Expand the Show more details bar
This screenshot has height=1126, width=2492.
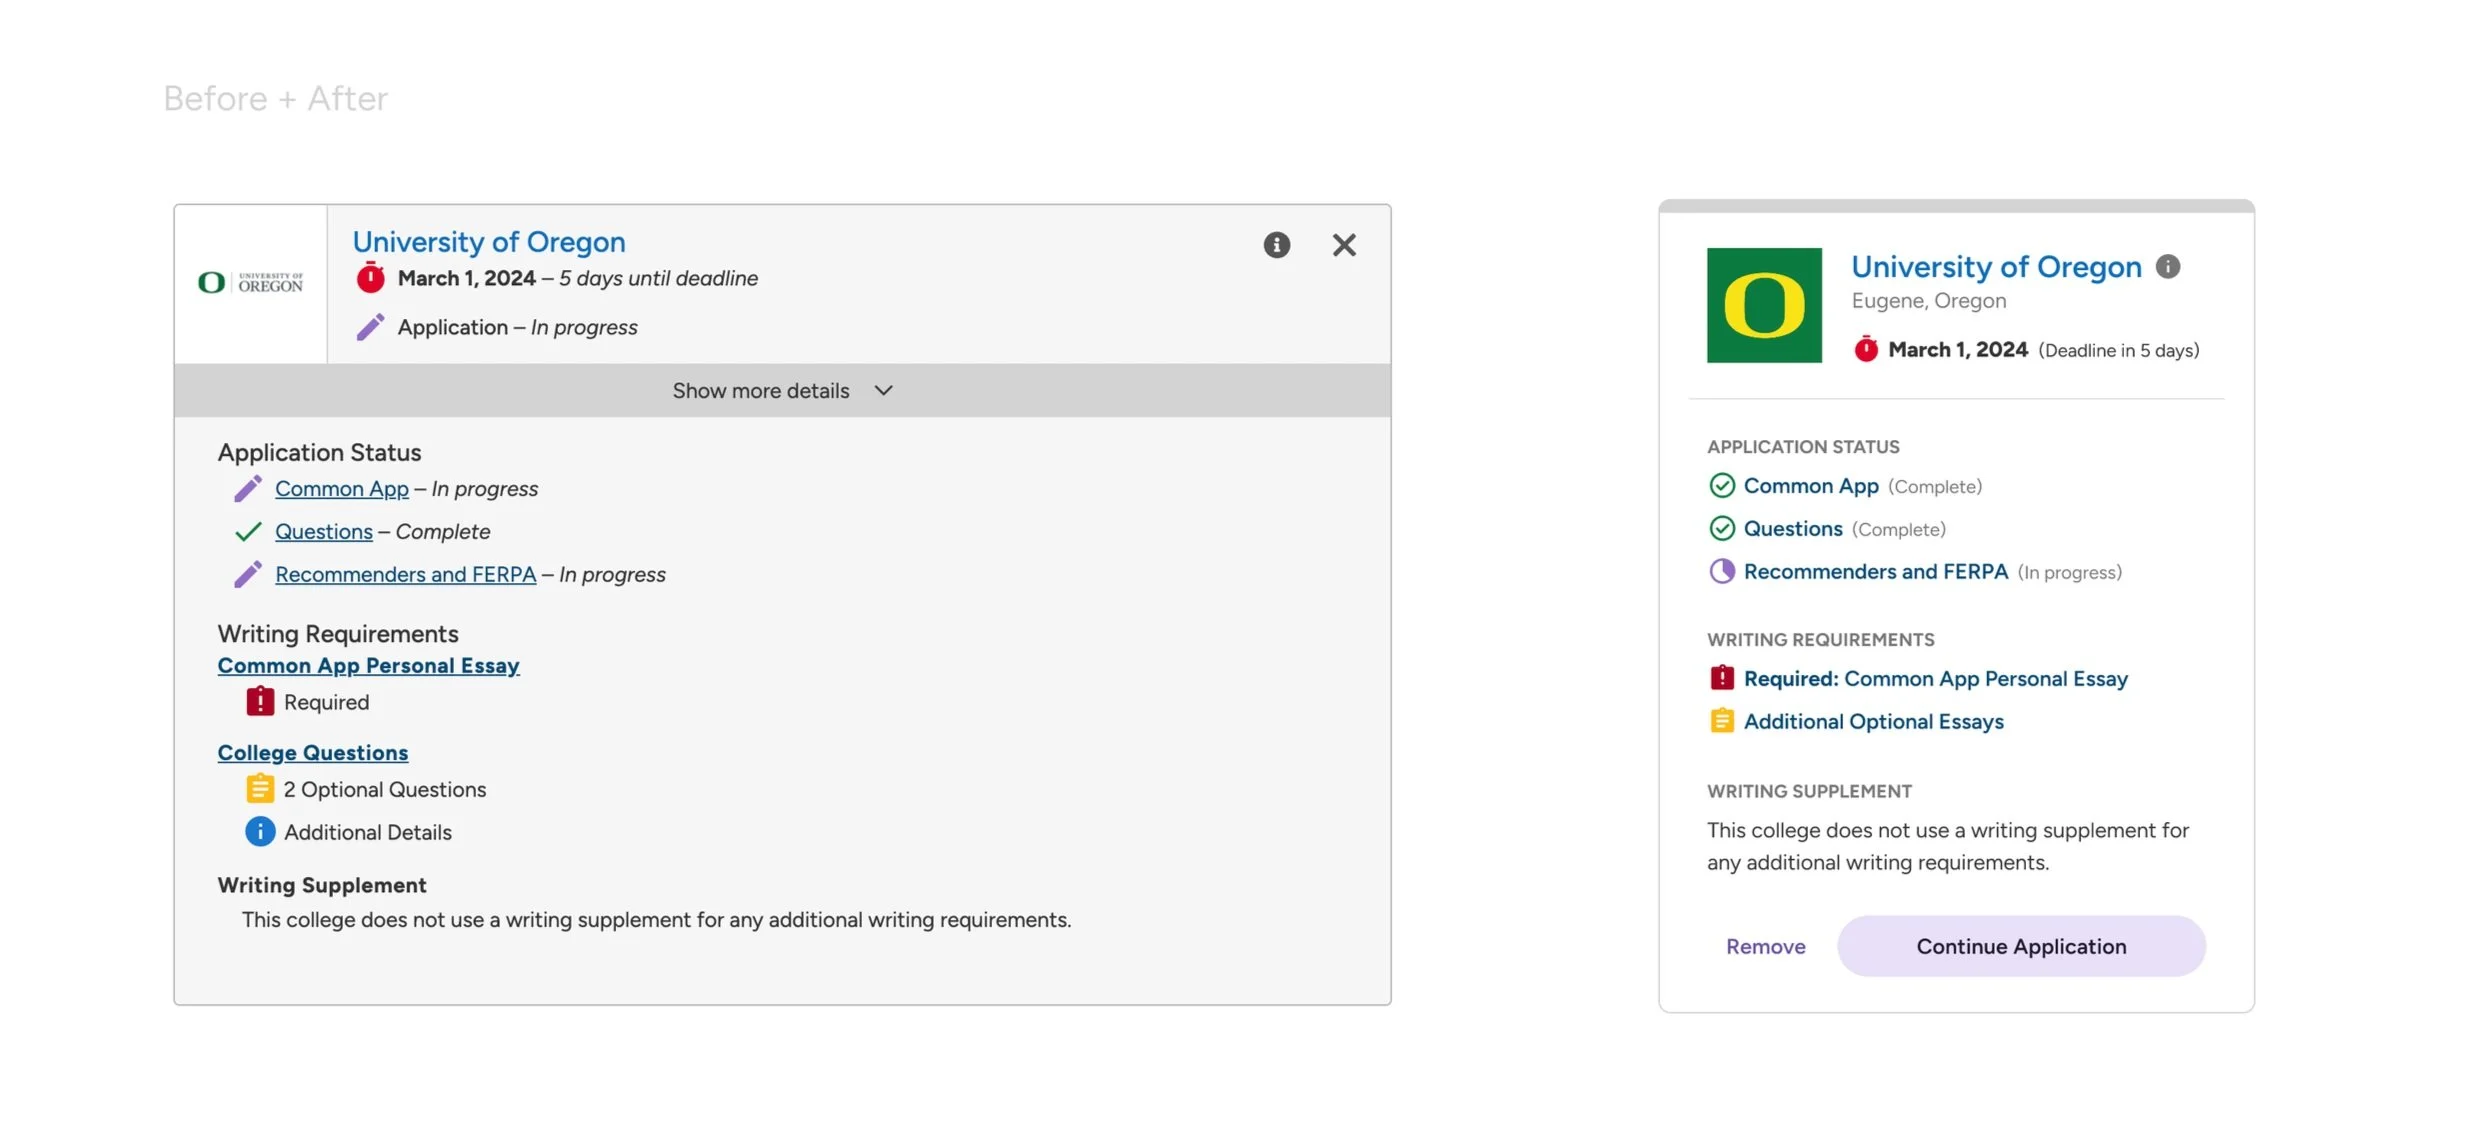click(x=761, y=391)
